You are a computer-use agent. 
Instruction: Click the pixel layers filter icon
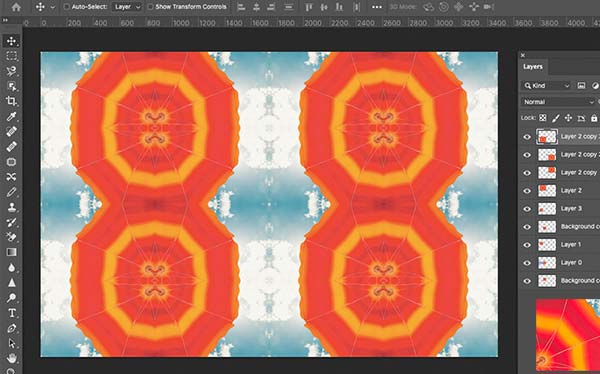tap(581, 86)
